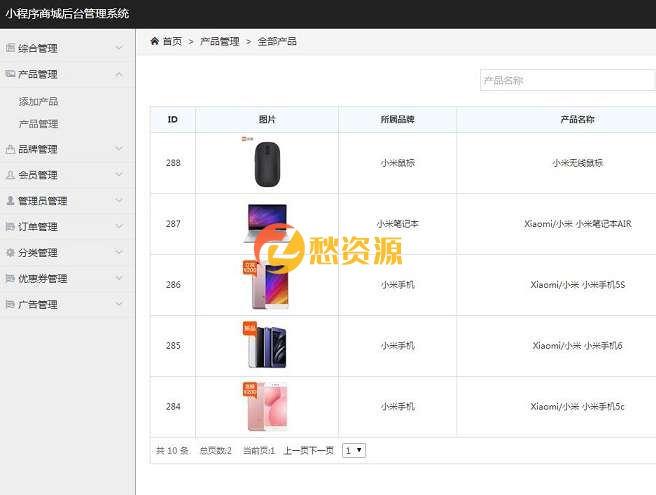Click the ID column header

click(173, 119)
